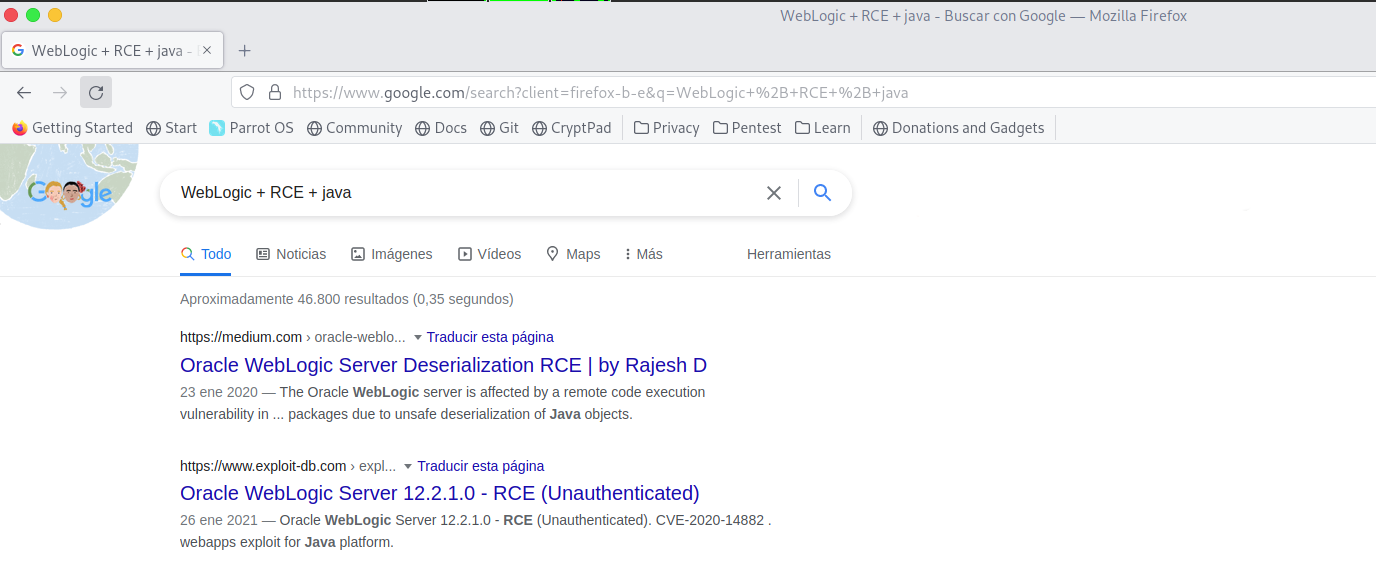The width and height of the screenshot is (1376, 588).
Task: Click the browser back arrow button
Action: tap(24, 93)
